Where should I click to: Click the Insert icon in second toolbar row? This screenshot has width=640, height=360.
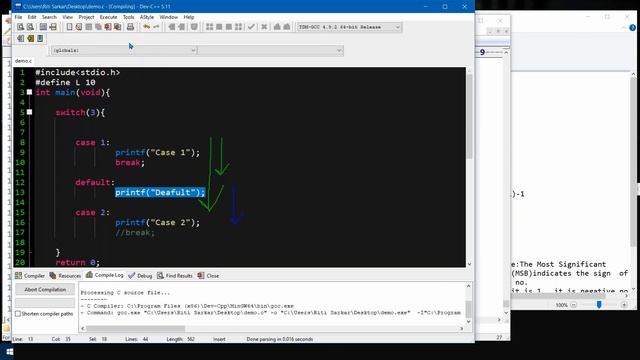pyautogui.click(x=20, y=38)
